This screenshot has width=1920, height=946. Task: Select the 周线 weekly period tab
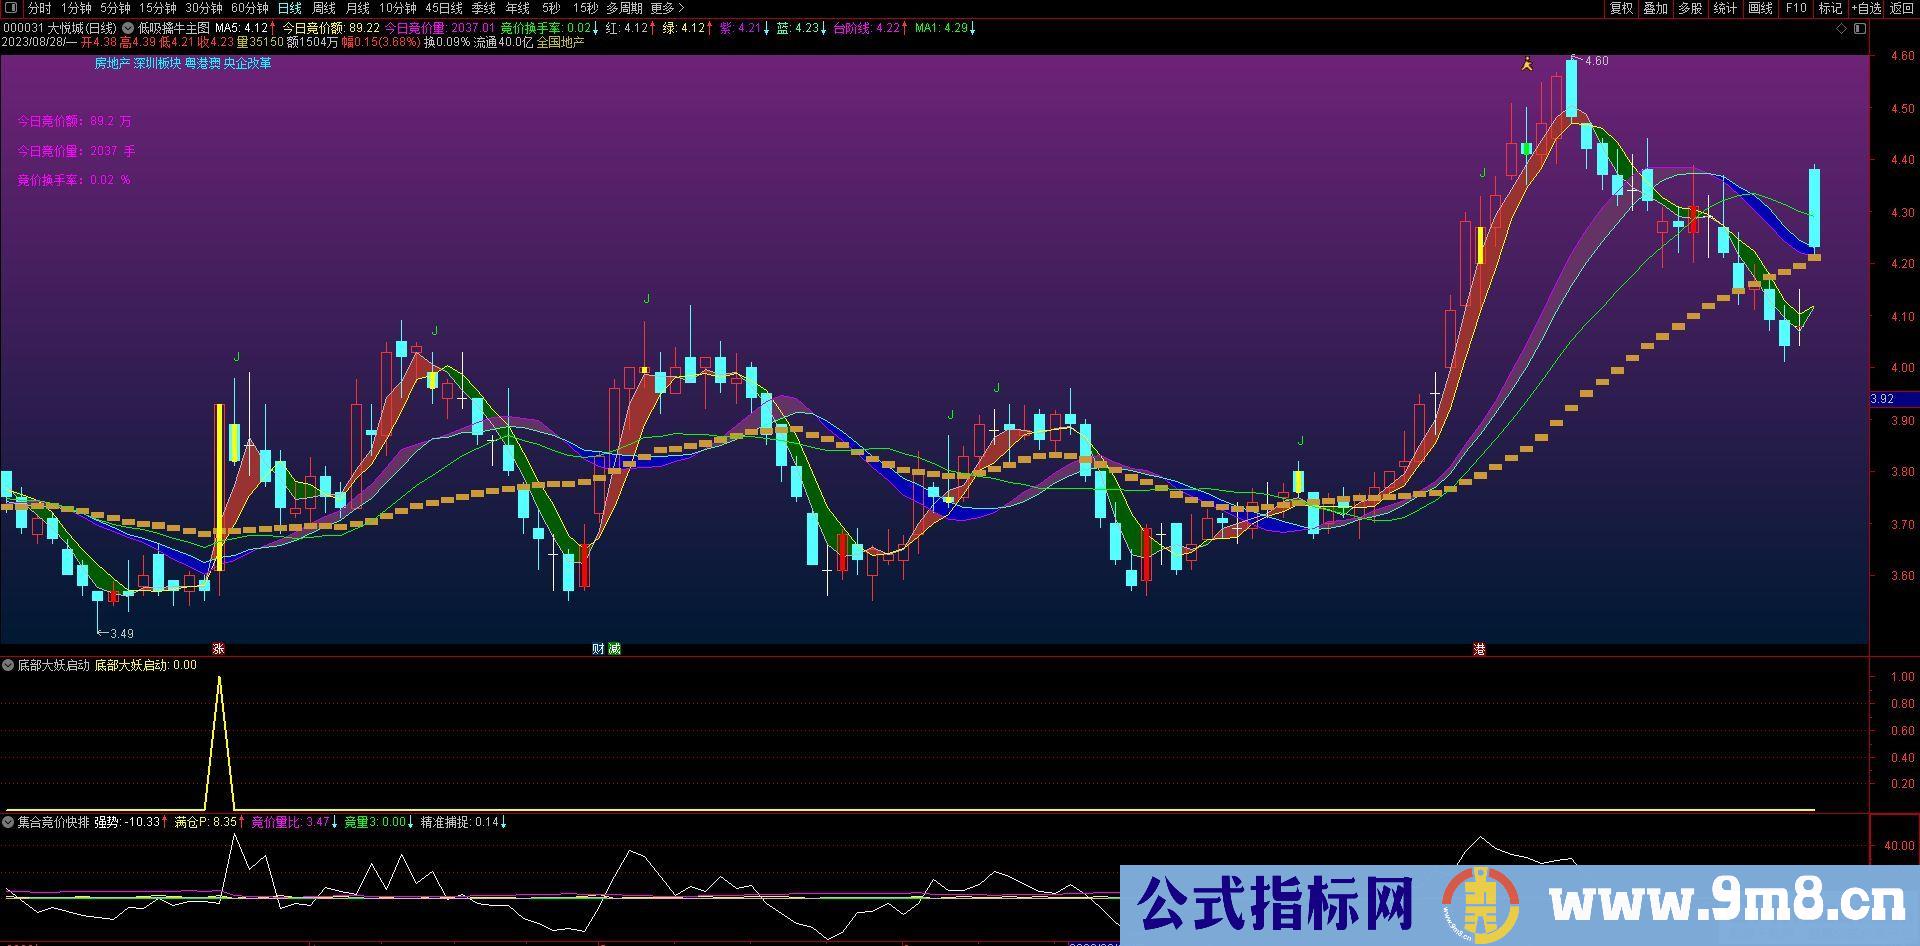coord(323,8)
